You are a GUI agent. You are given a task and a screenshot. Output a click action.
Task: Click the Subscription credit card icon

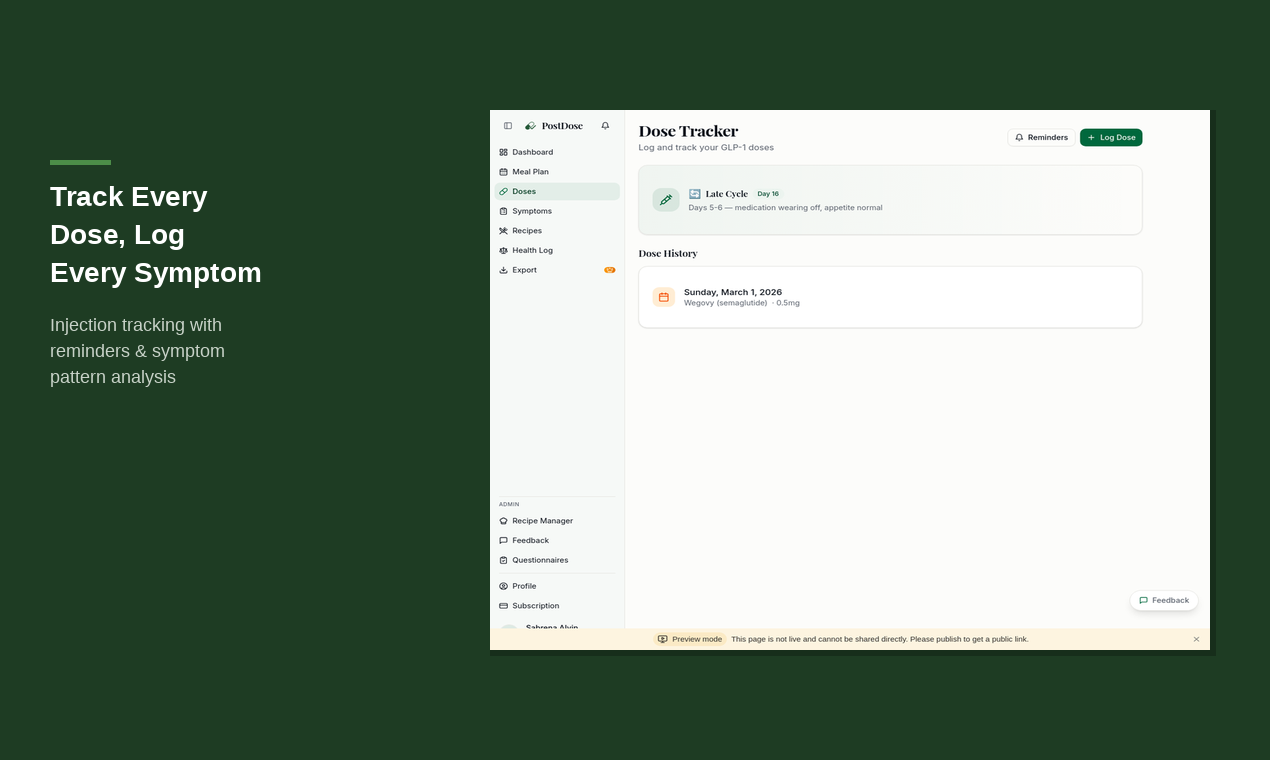pos(503,606)
